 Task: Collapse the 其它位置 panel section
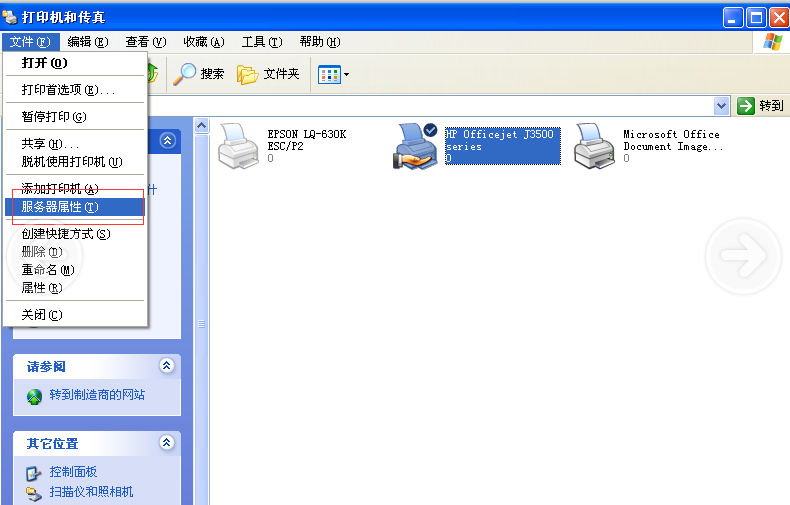point(167,442)
